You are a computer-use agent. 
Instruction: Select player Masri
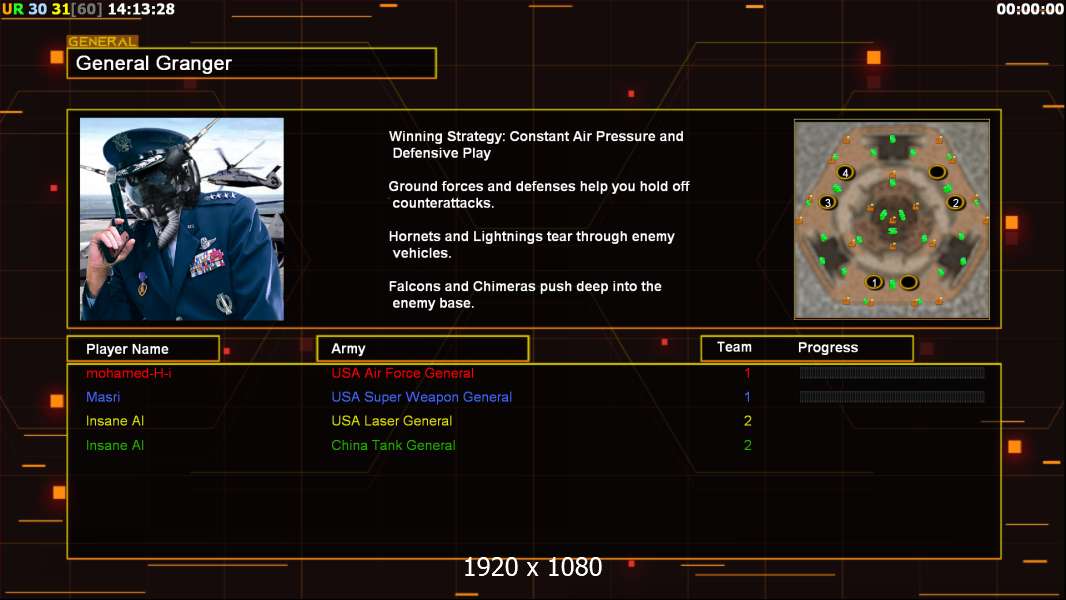click(103, 397)
